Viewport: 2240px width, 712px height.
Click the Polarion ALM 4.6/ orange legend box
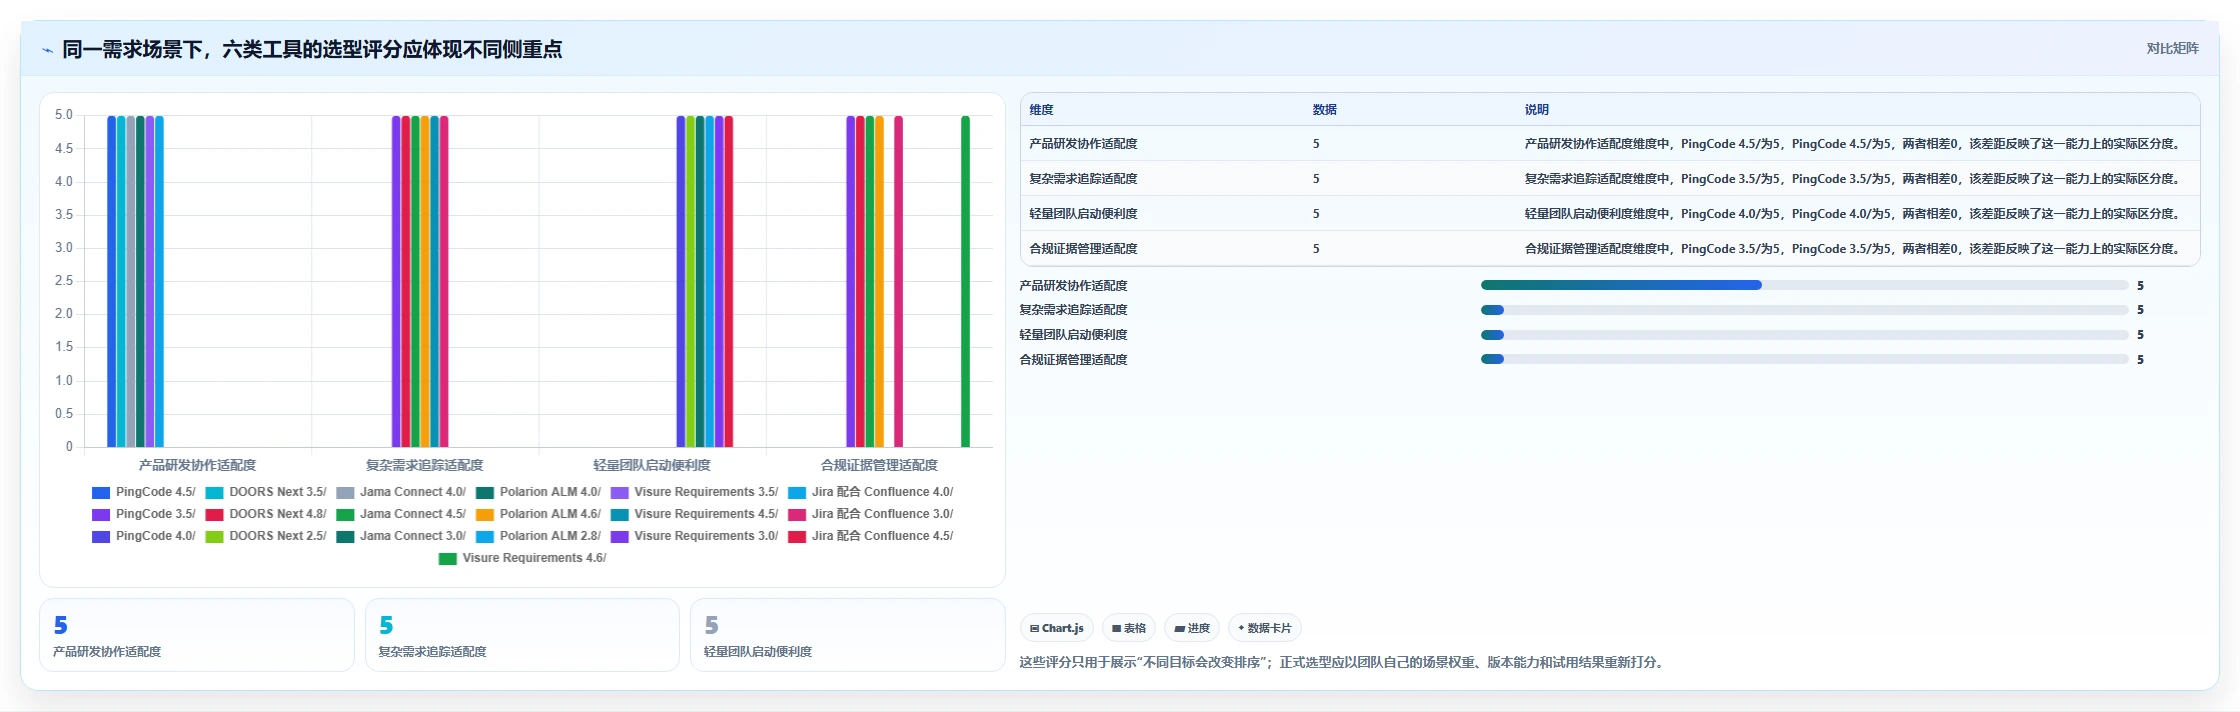tap(485, 514)
